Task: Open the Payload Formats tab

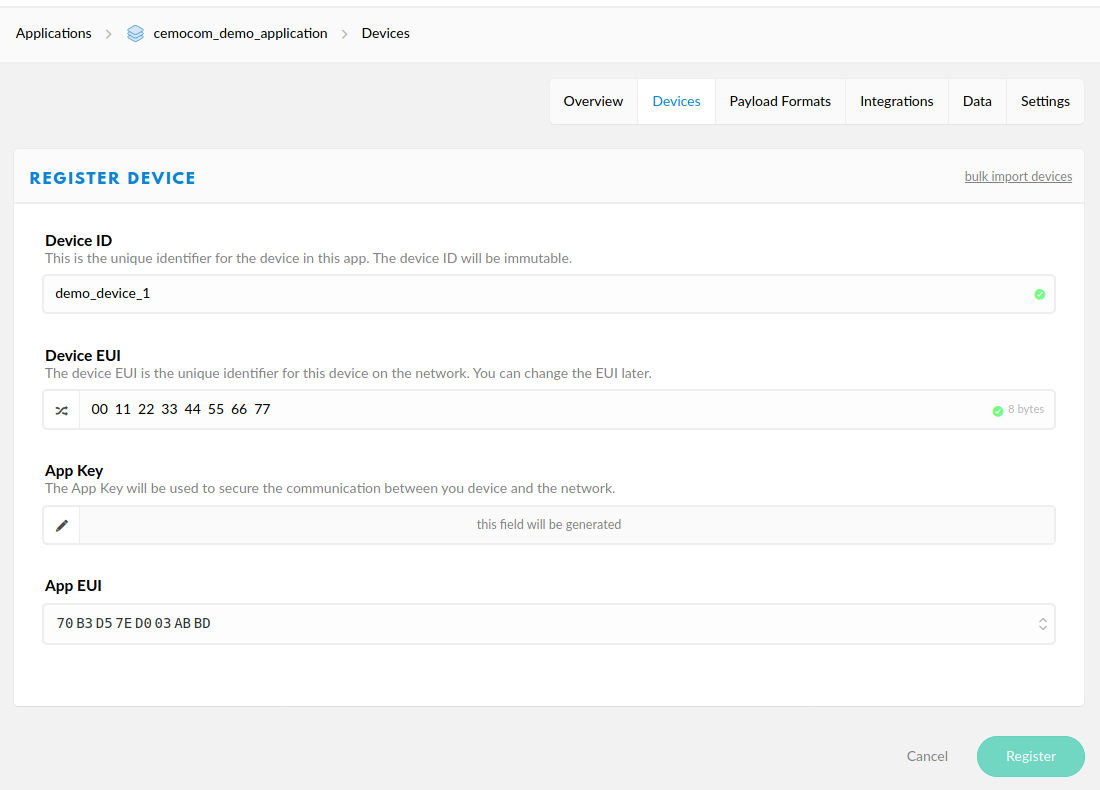Action: 780,102
